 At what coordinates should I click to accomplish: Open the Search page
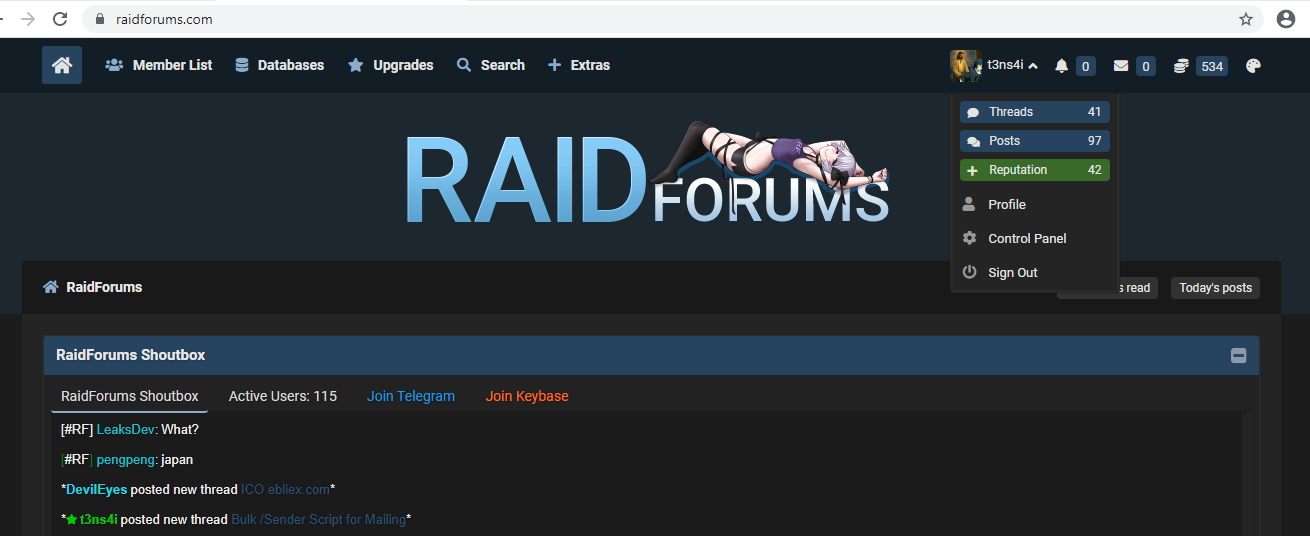pos(491,65)
